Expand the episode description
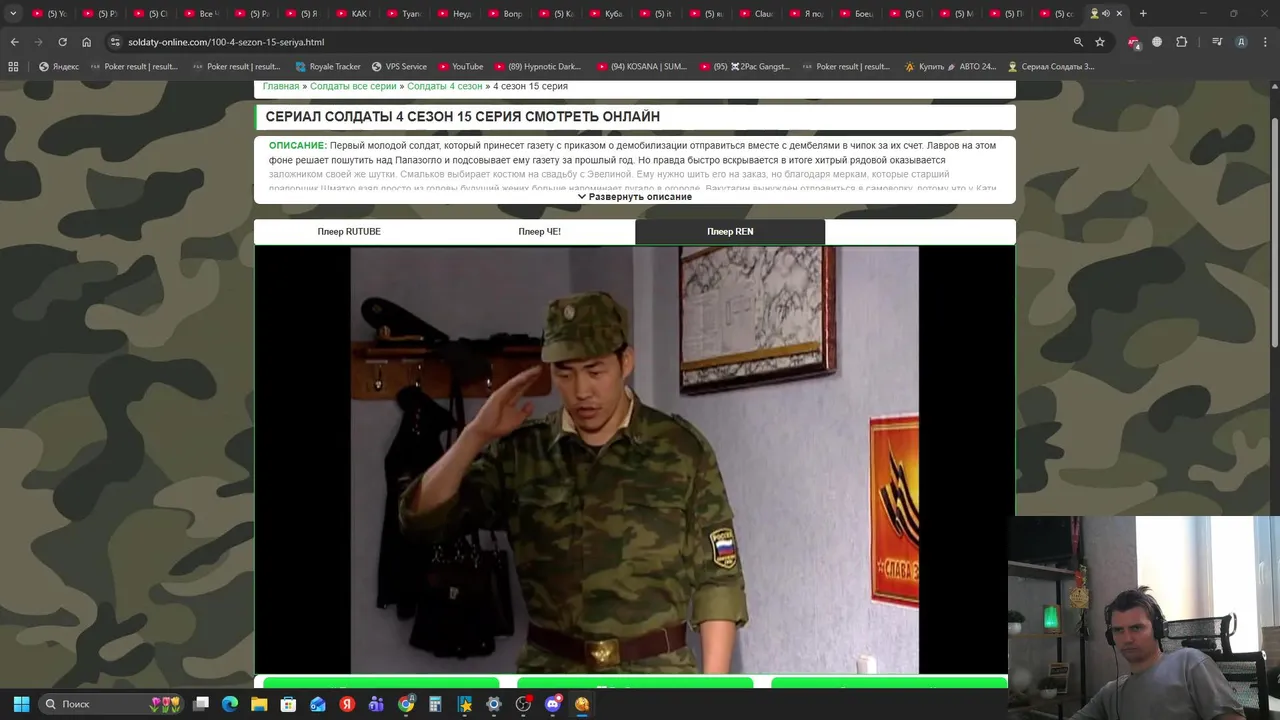Image resolution: width=1280 pixels, height=720 pixels. pos(635,197)
